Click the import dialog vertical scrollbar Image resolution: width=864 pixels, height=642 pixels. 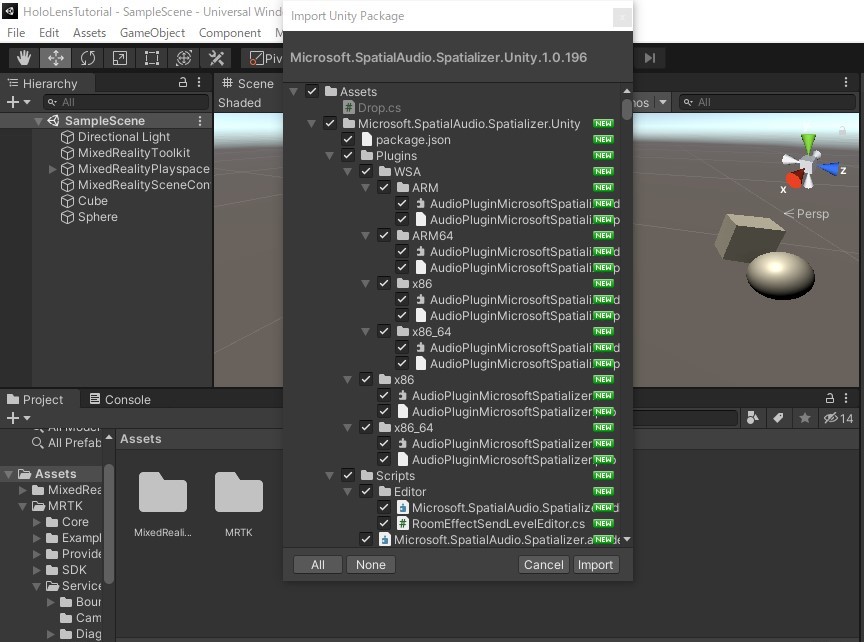(627, 109)
